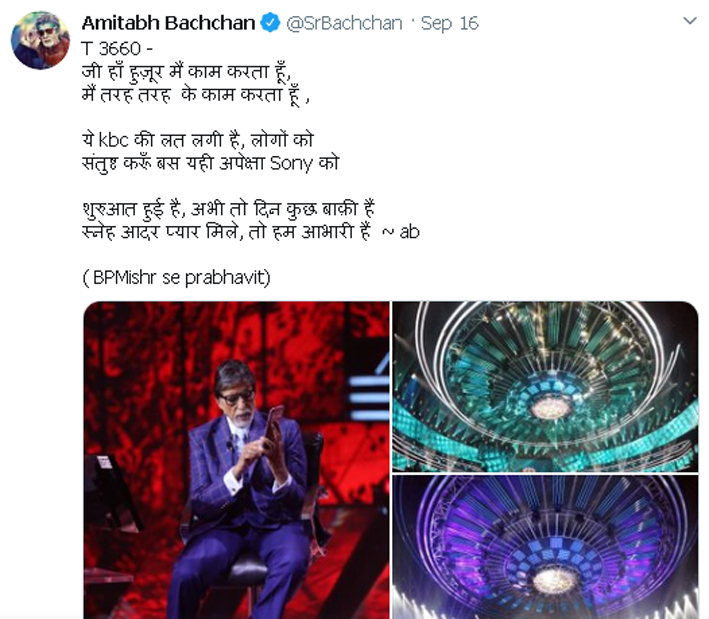This screenshot has width=709, height=619.
Task: Click the word 'kbc' in the tweet
Action: tap(113, 140)
